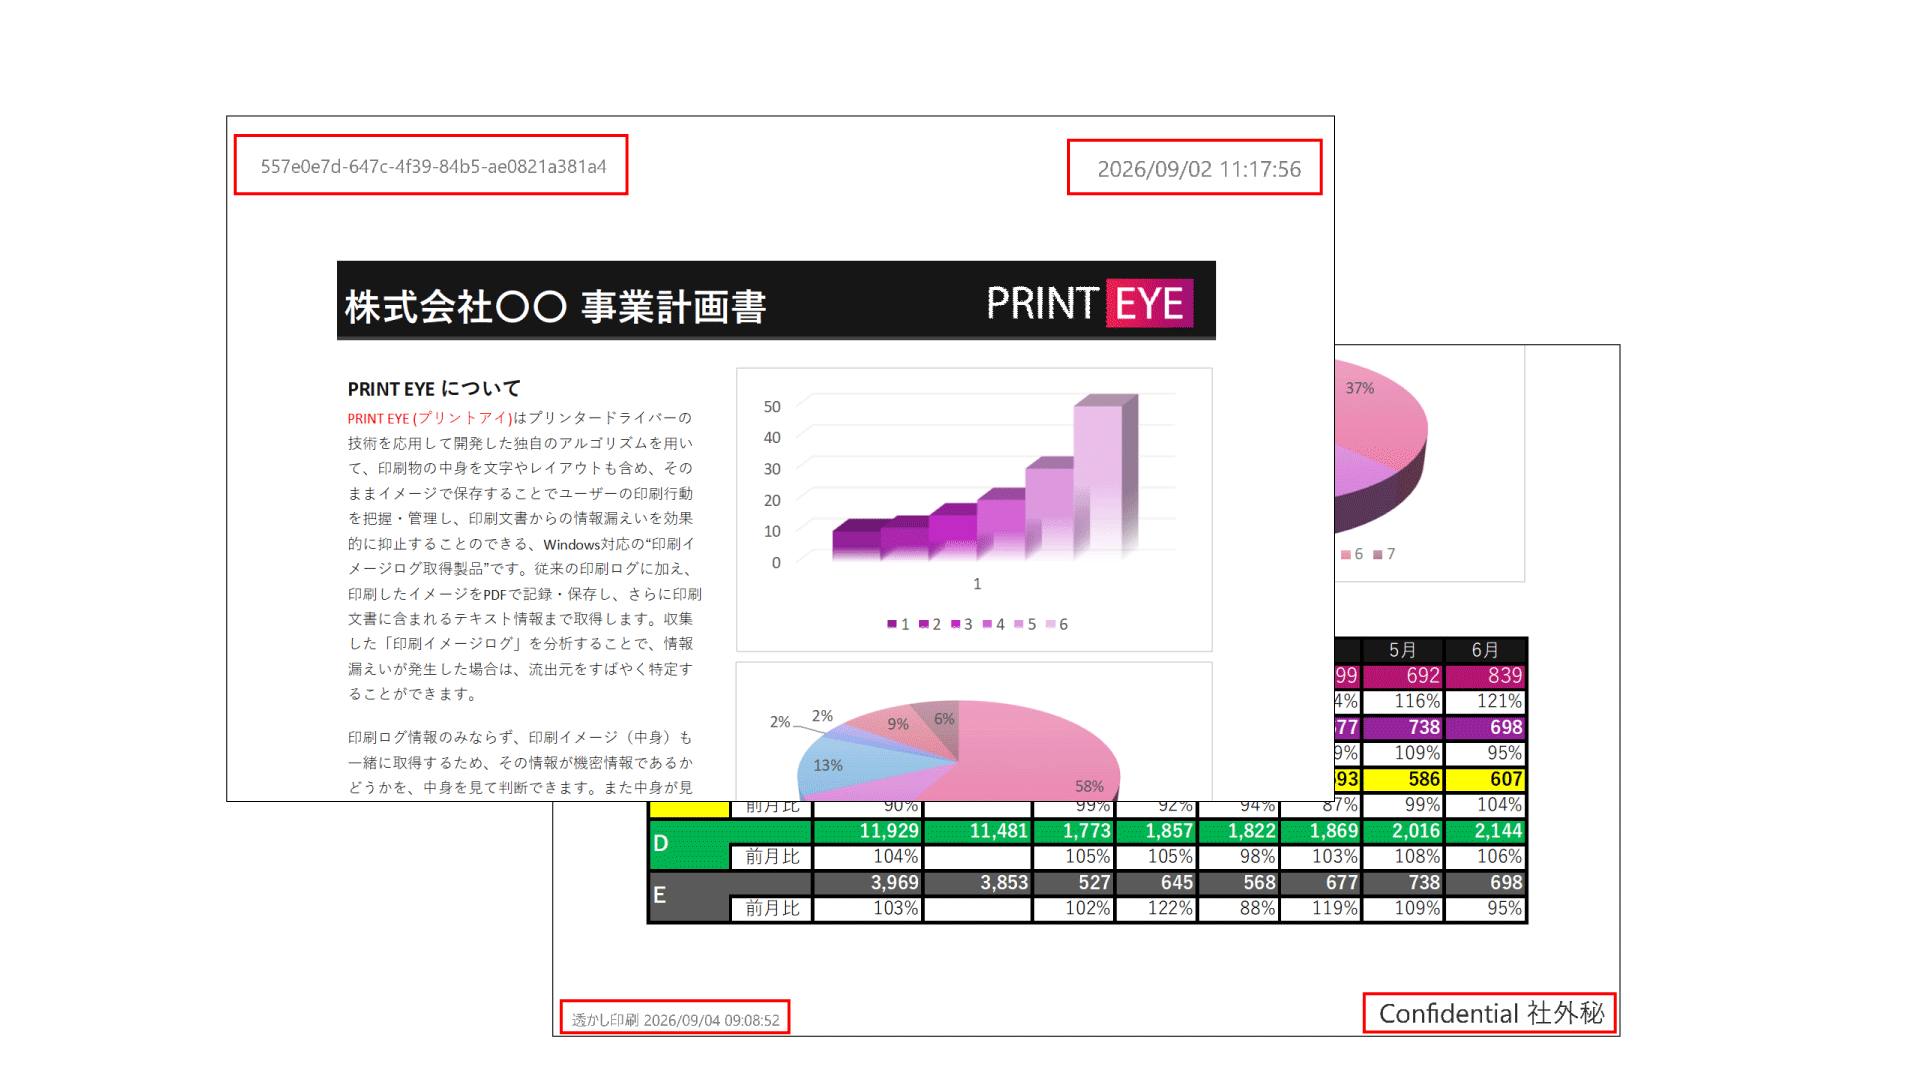Select the row E cell showing 527

pyautogui.click(x=1074, y=883)
